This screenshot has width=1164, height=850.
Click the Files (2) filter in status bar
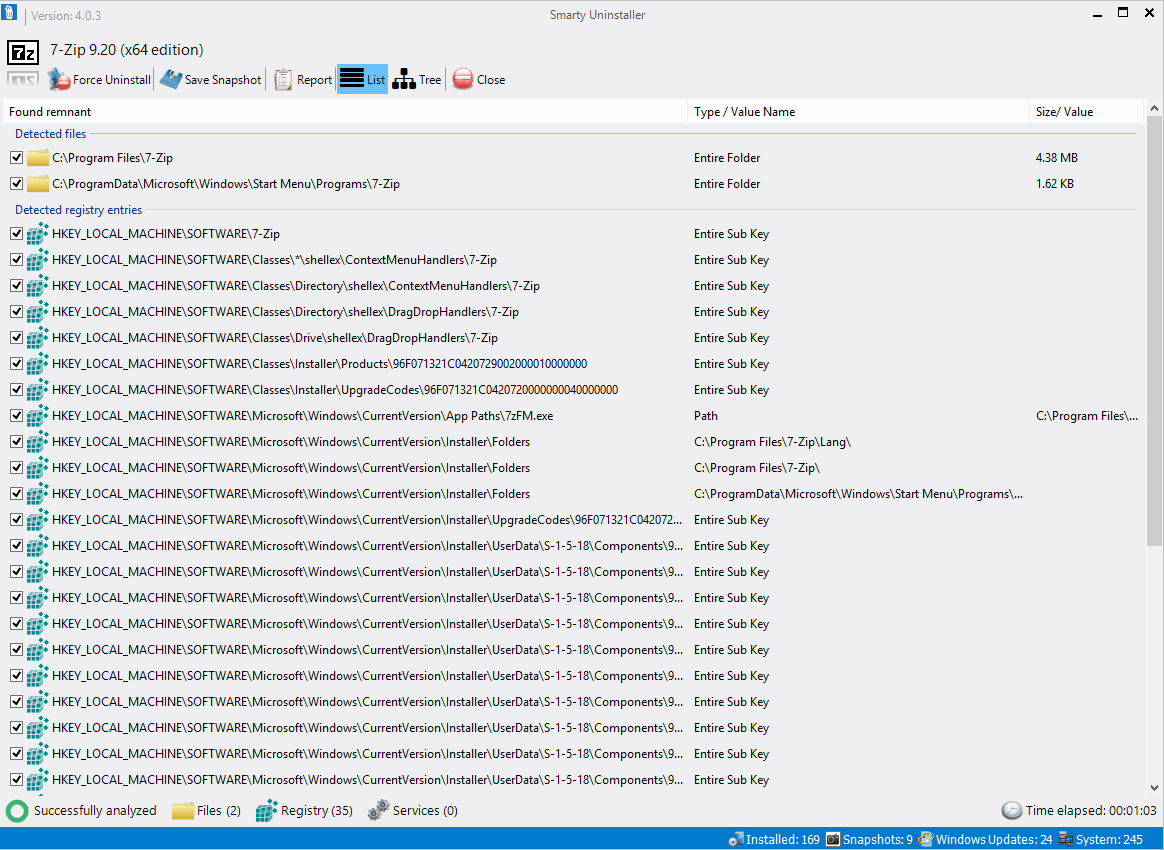click(206, 811)
